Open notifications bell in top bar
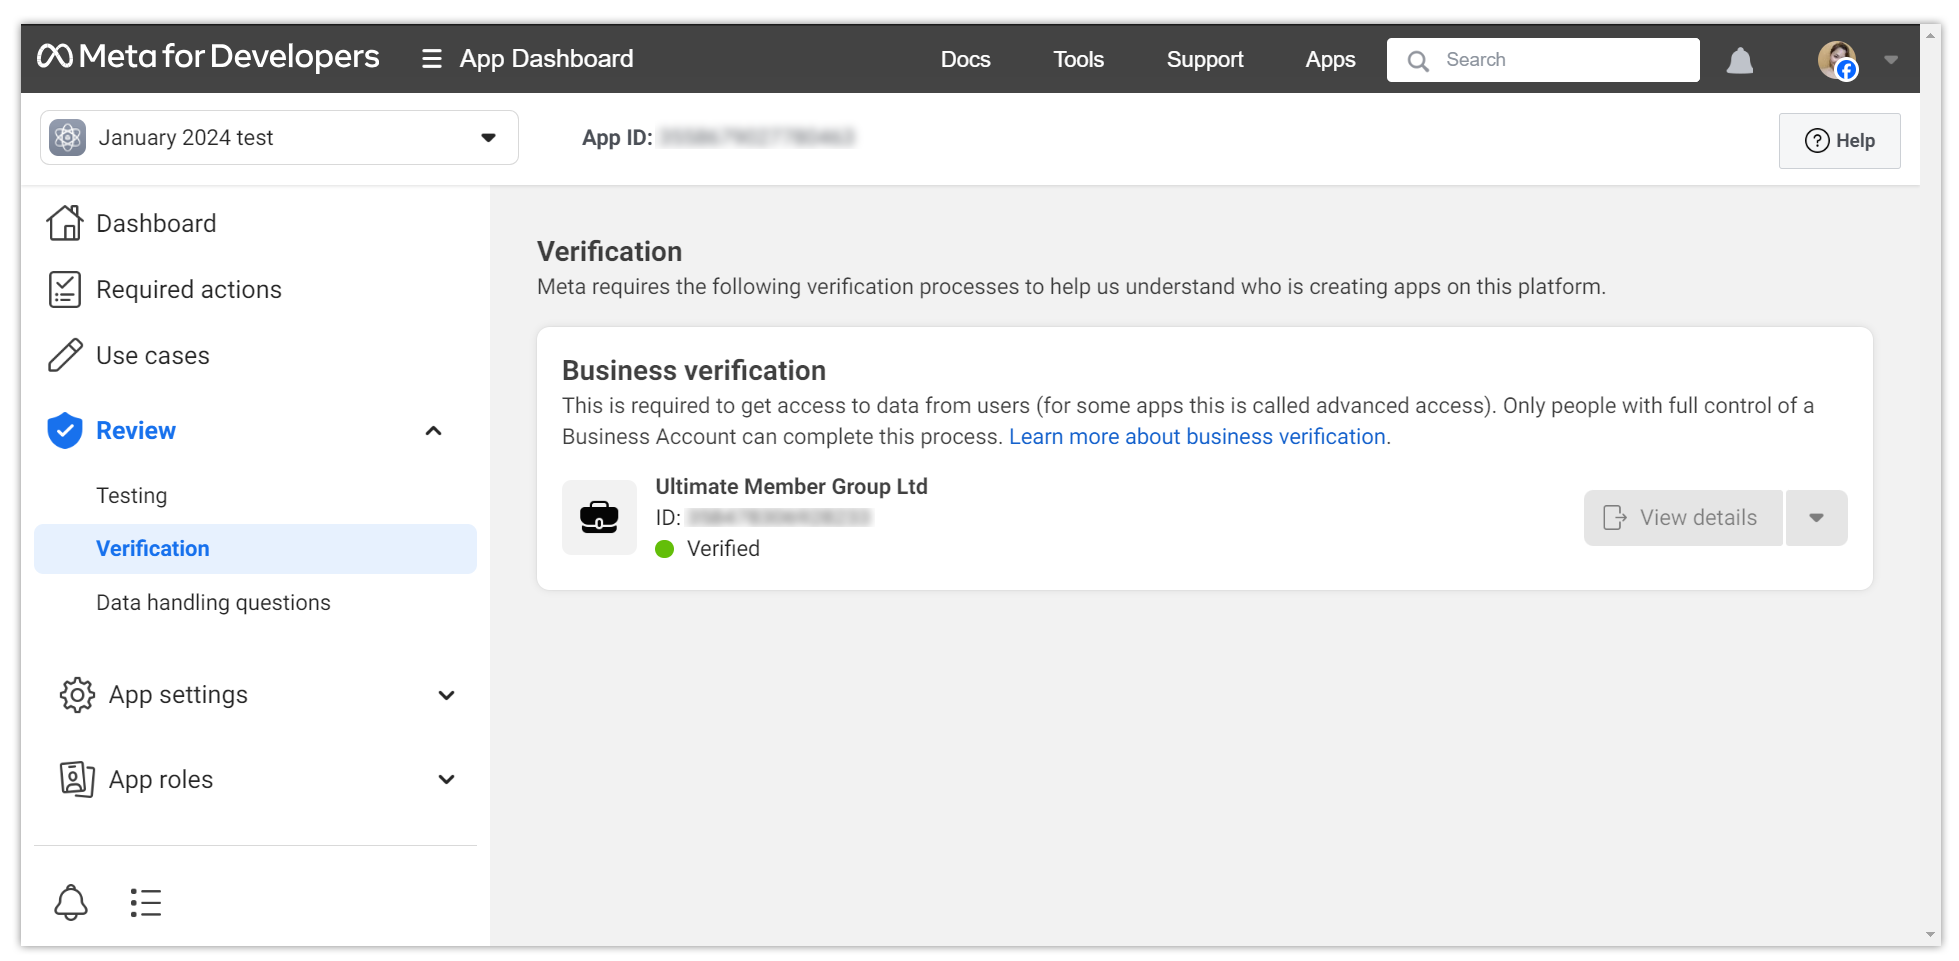 pos(1739,60)
